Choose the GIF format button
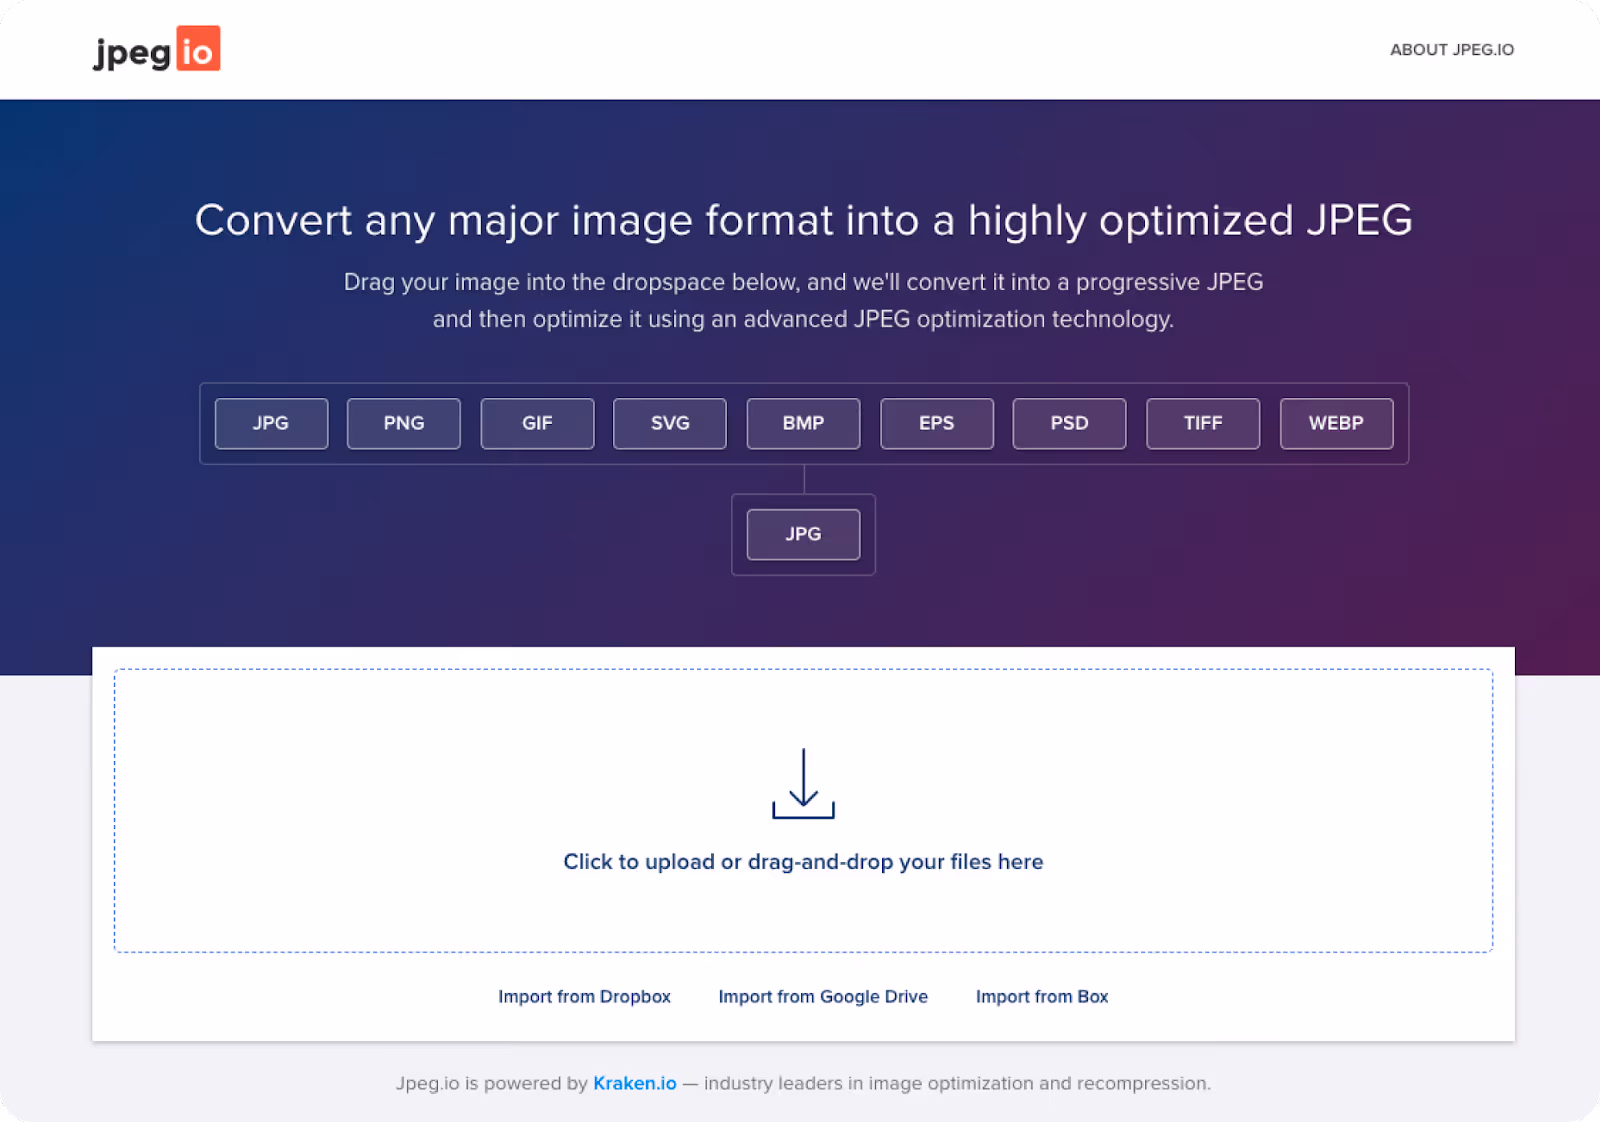The image size is (1600, 1122). click(537, 423)
